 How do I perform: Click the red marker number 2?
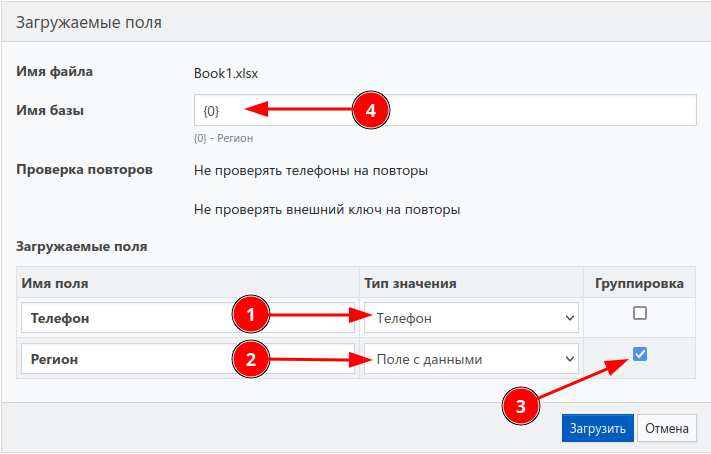click(x=251, y=358)
